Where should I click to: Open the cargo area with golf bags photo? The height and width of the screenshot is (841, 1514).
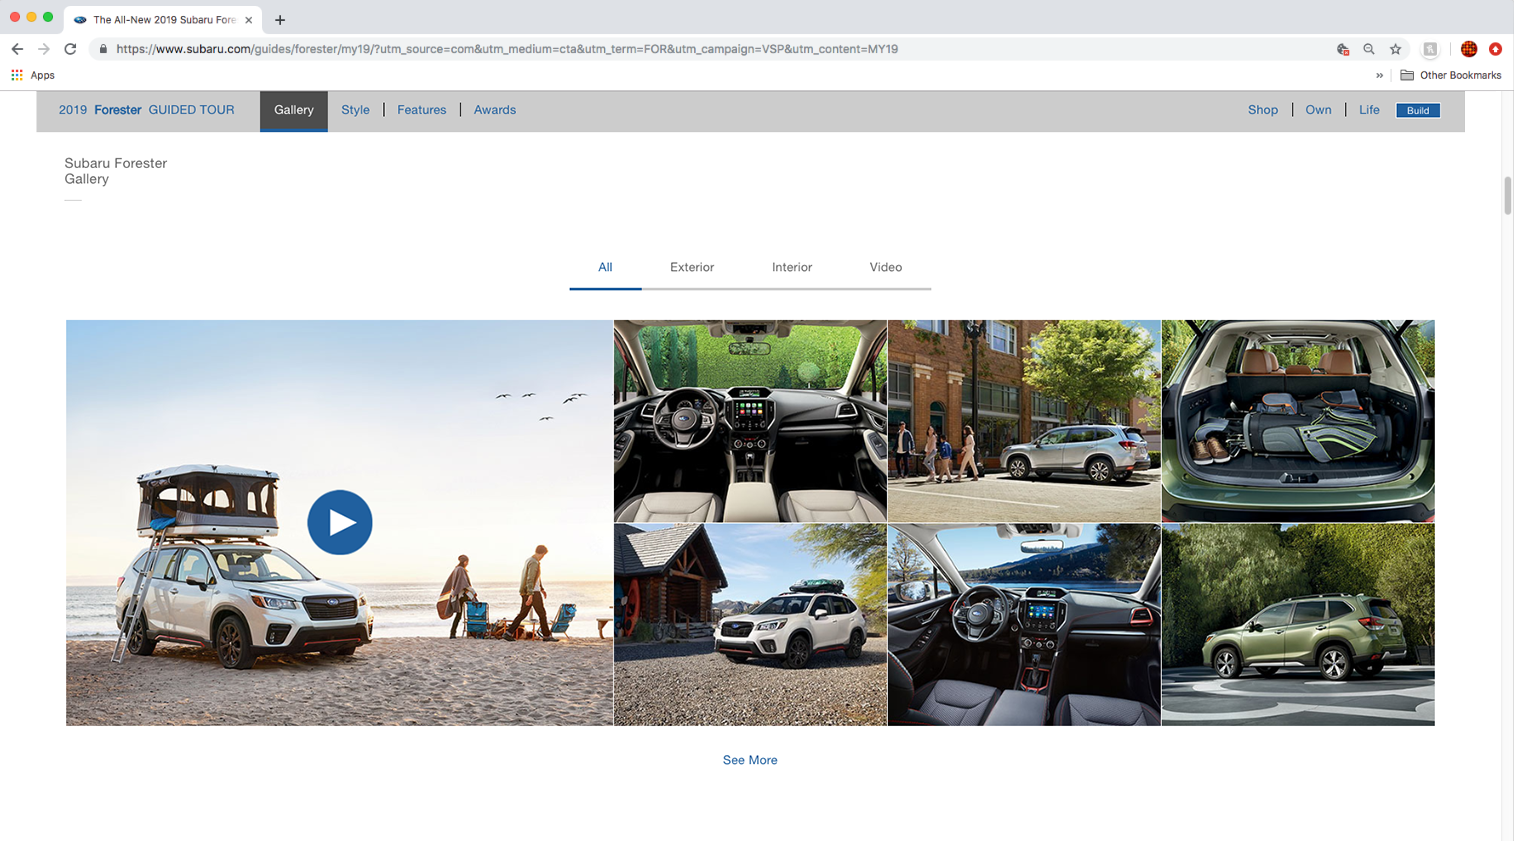(1298, 421)
